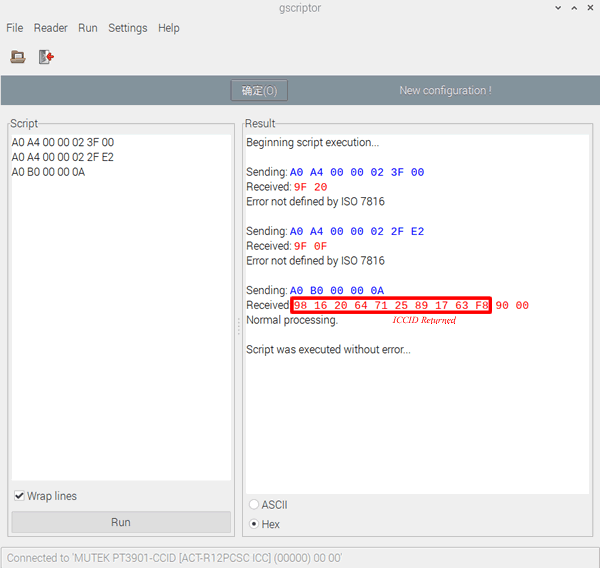Click the script line 'A0 B0 00 00 0A'
600x568 pixels.
[x=48, y=172]
